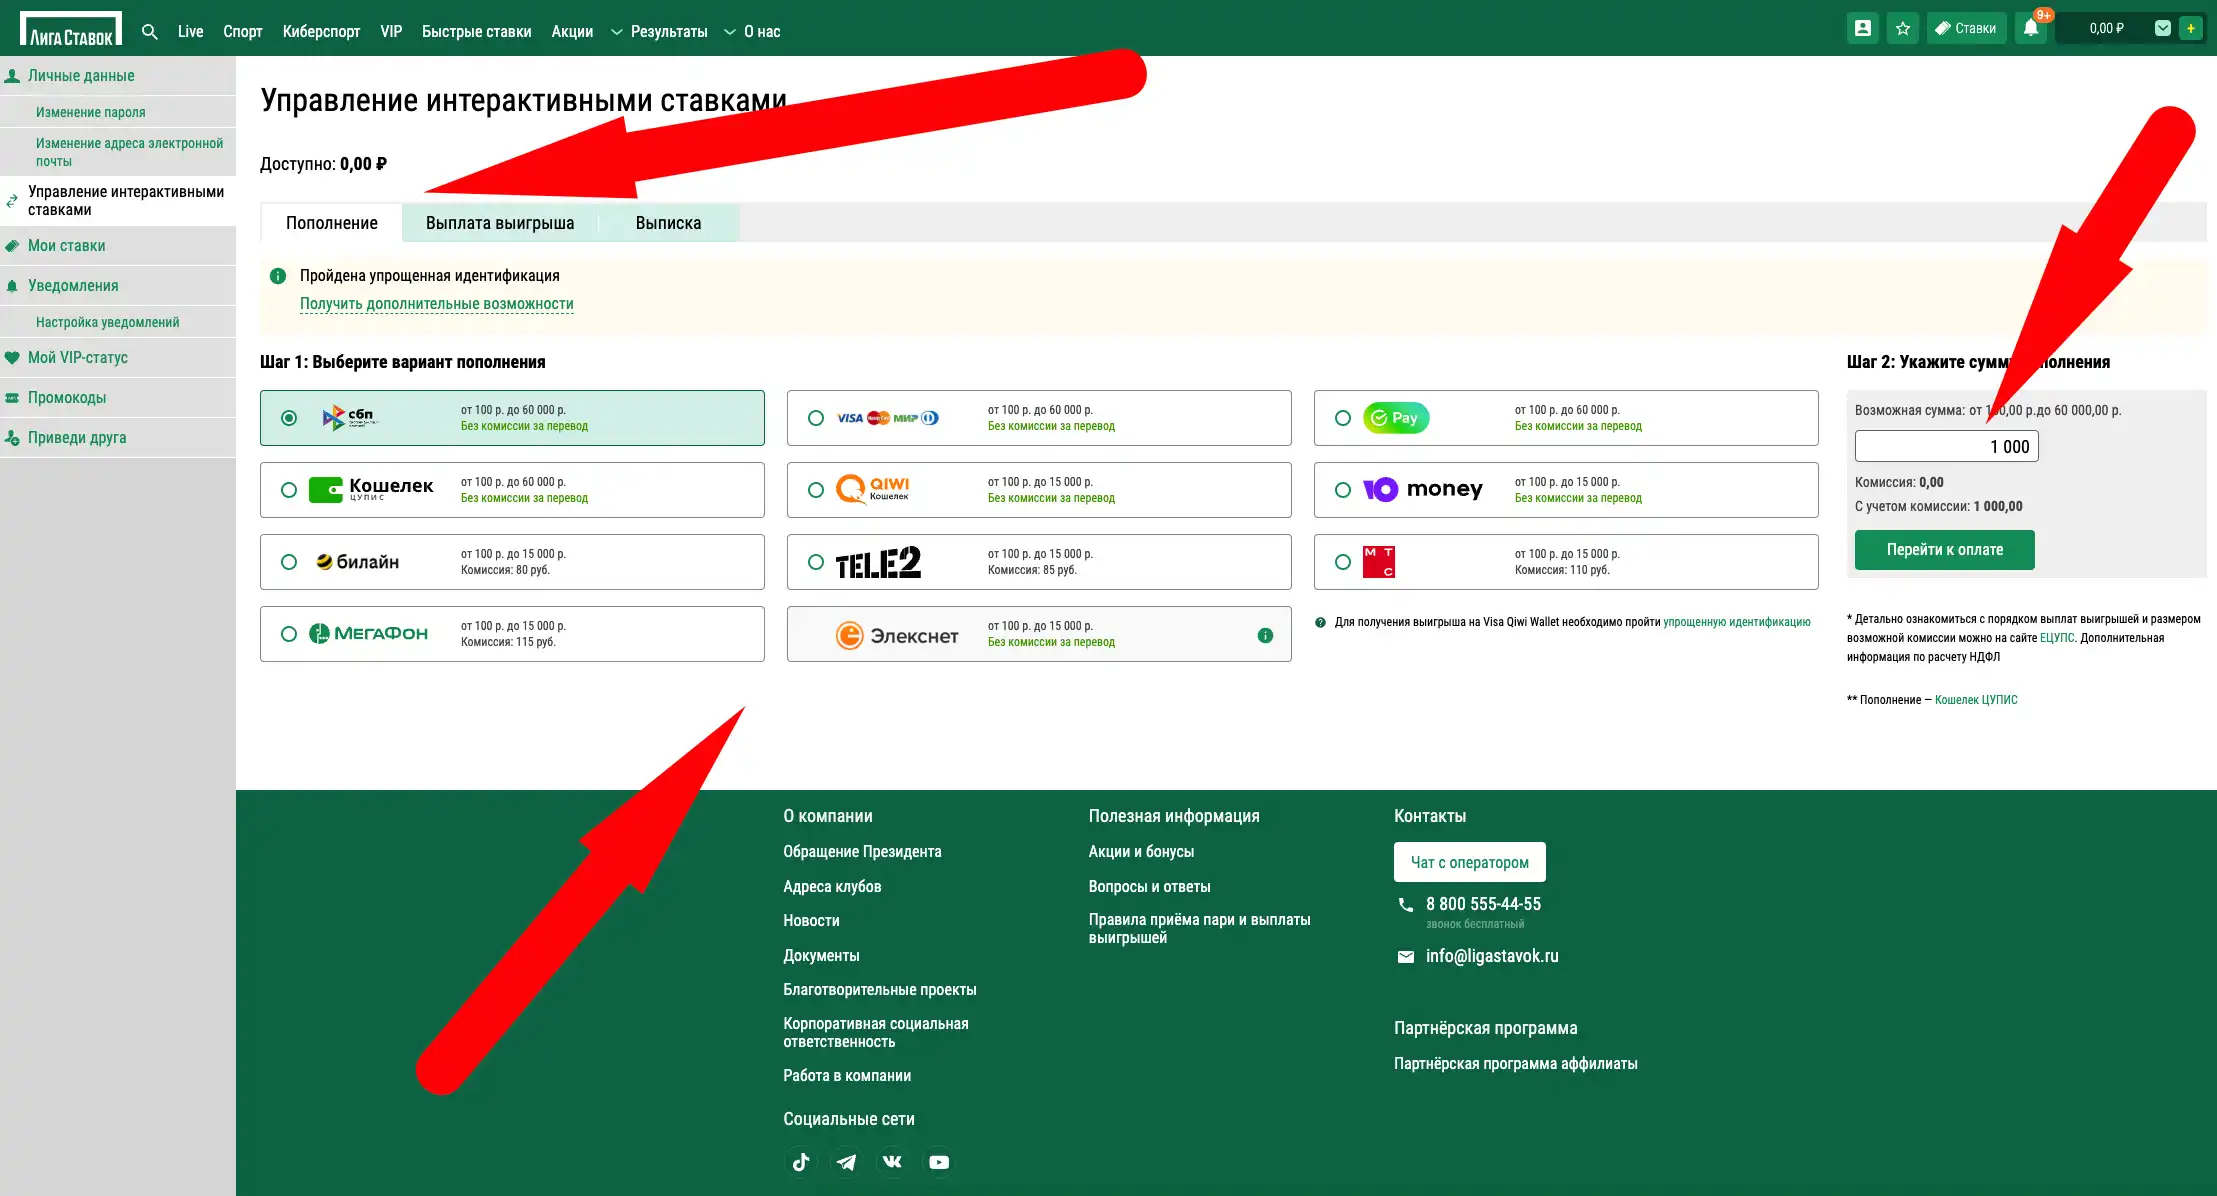Click the phone icon near 8 800 number
Viewport: 2217px width, 1196px height.
point(1405,904)
